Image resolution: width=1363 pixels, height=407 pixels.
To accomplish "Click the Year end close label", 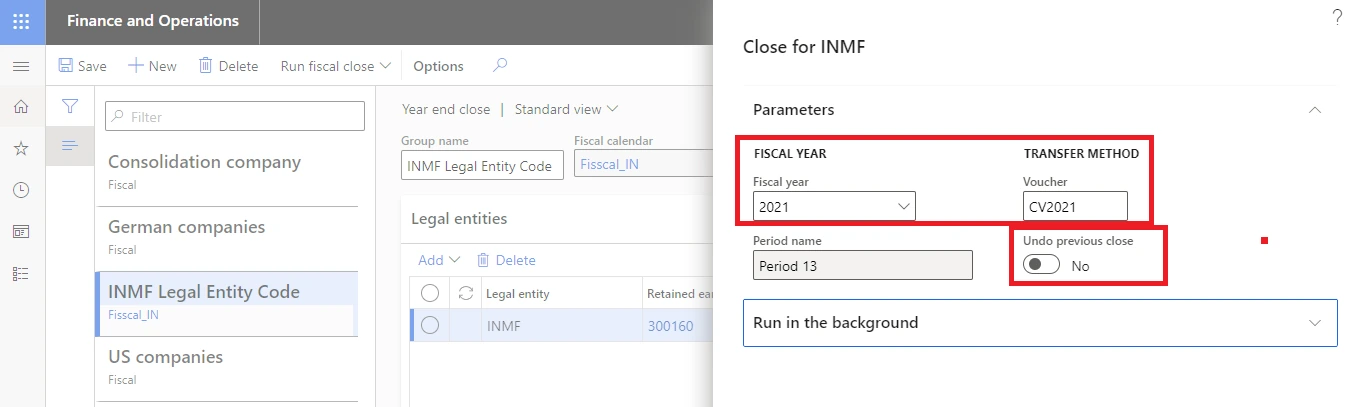I will pyautogui.click(x=446, y=109).
